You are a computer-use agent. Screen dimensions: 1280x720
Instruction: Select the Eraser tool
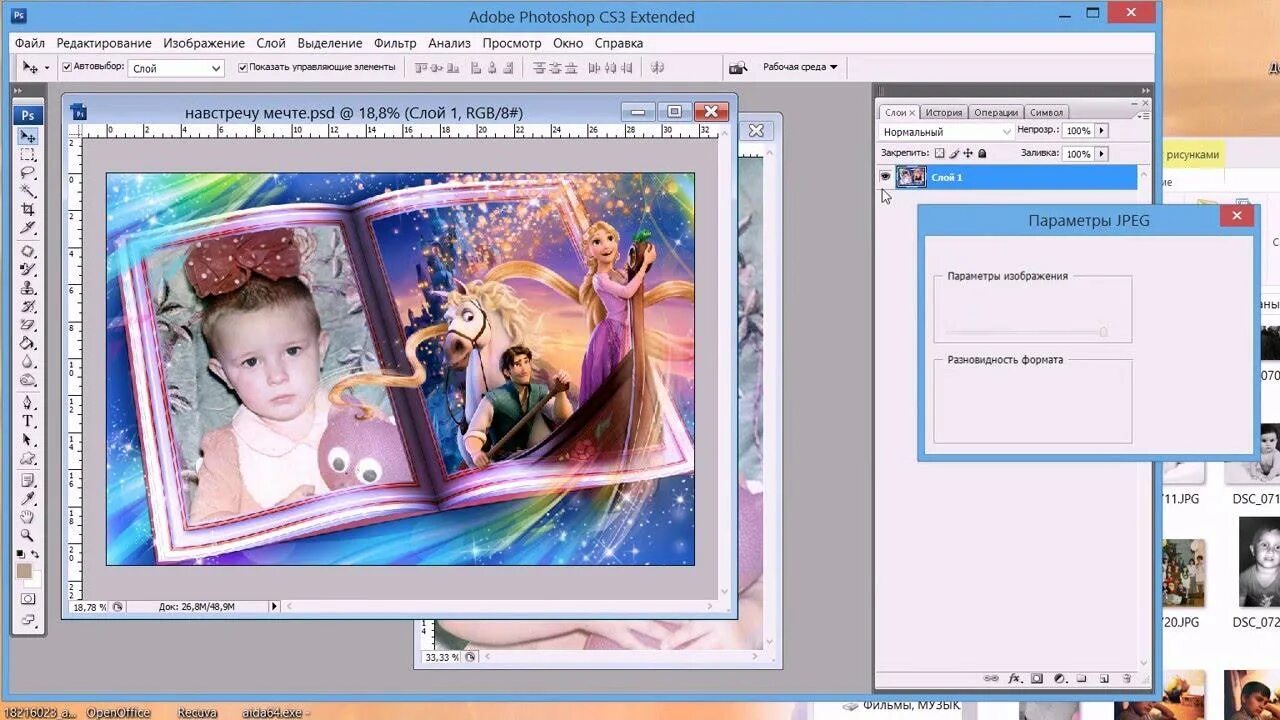28,325
